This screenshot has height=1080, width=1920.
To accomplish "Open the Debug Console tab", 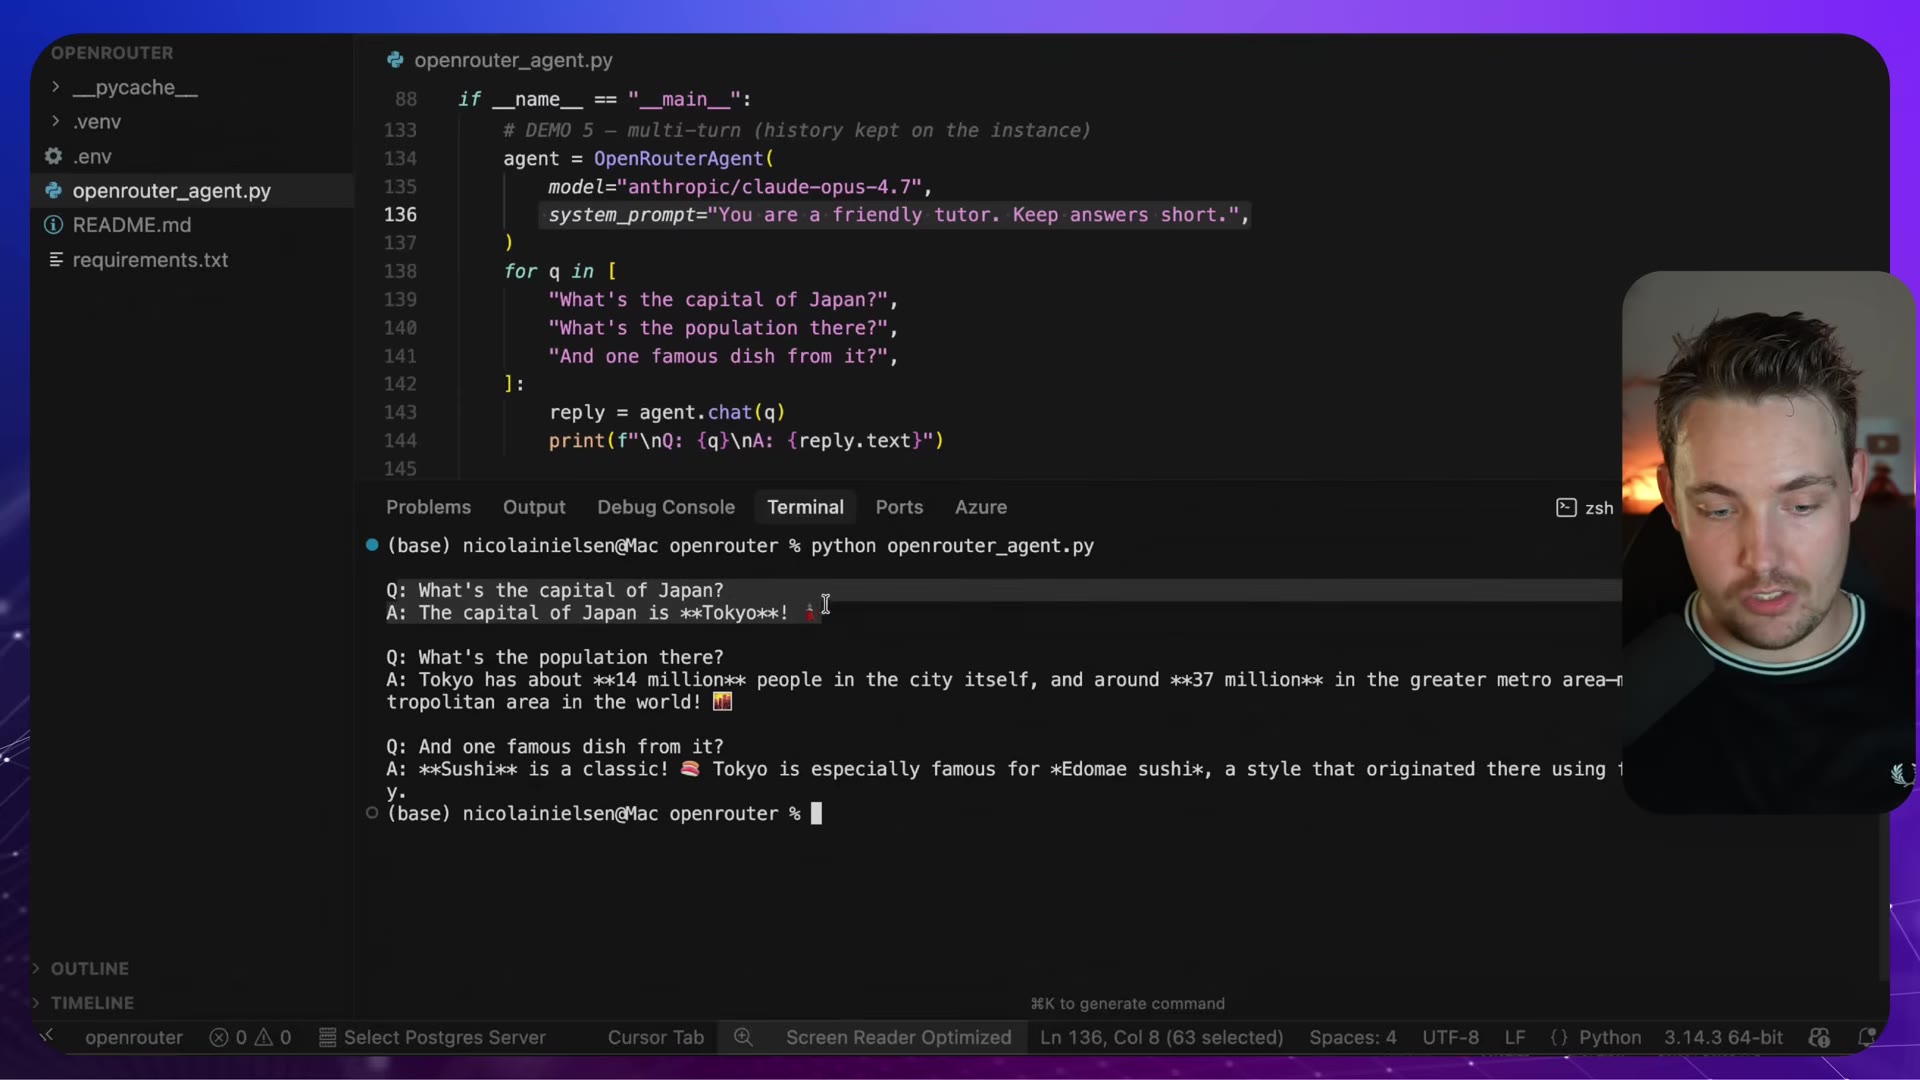I will coord(666,507).
